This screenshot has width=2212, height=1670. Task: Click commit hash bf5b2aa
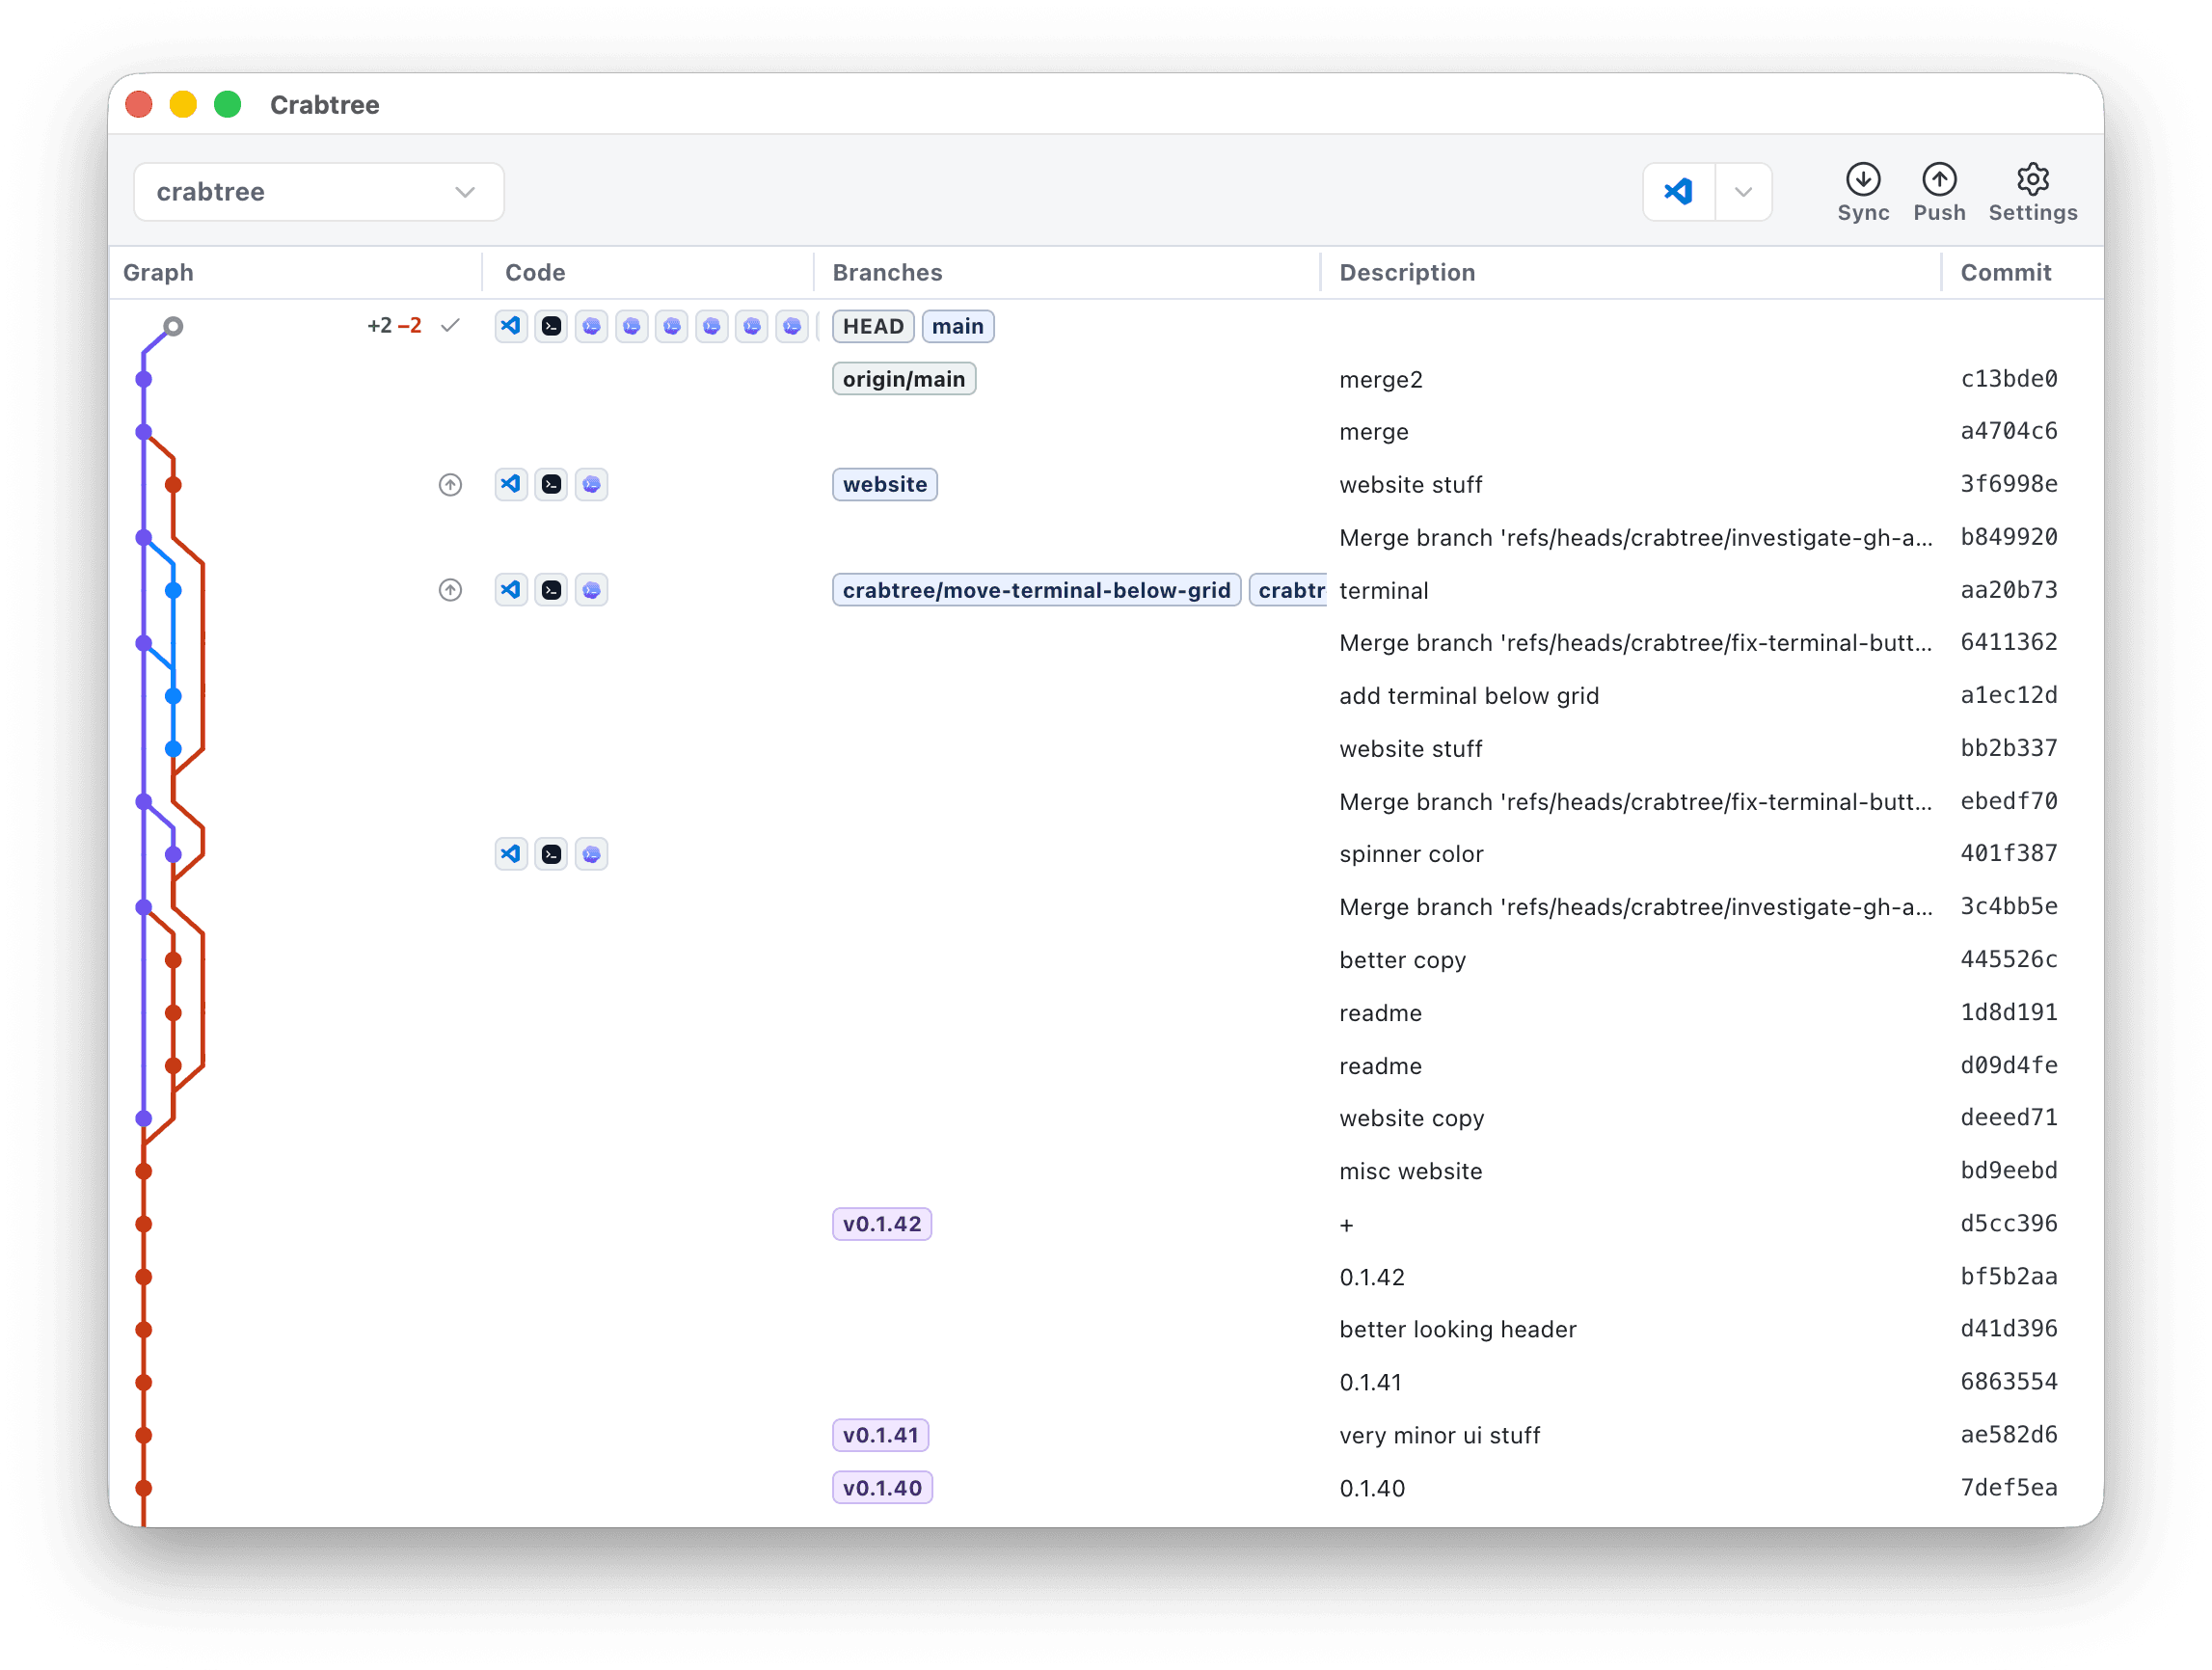coord(2008,1276)
